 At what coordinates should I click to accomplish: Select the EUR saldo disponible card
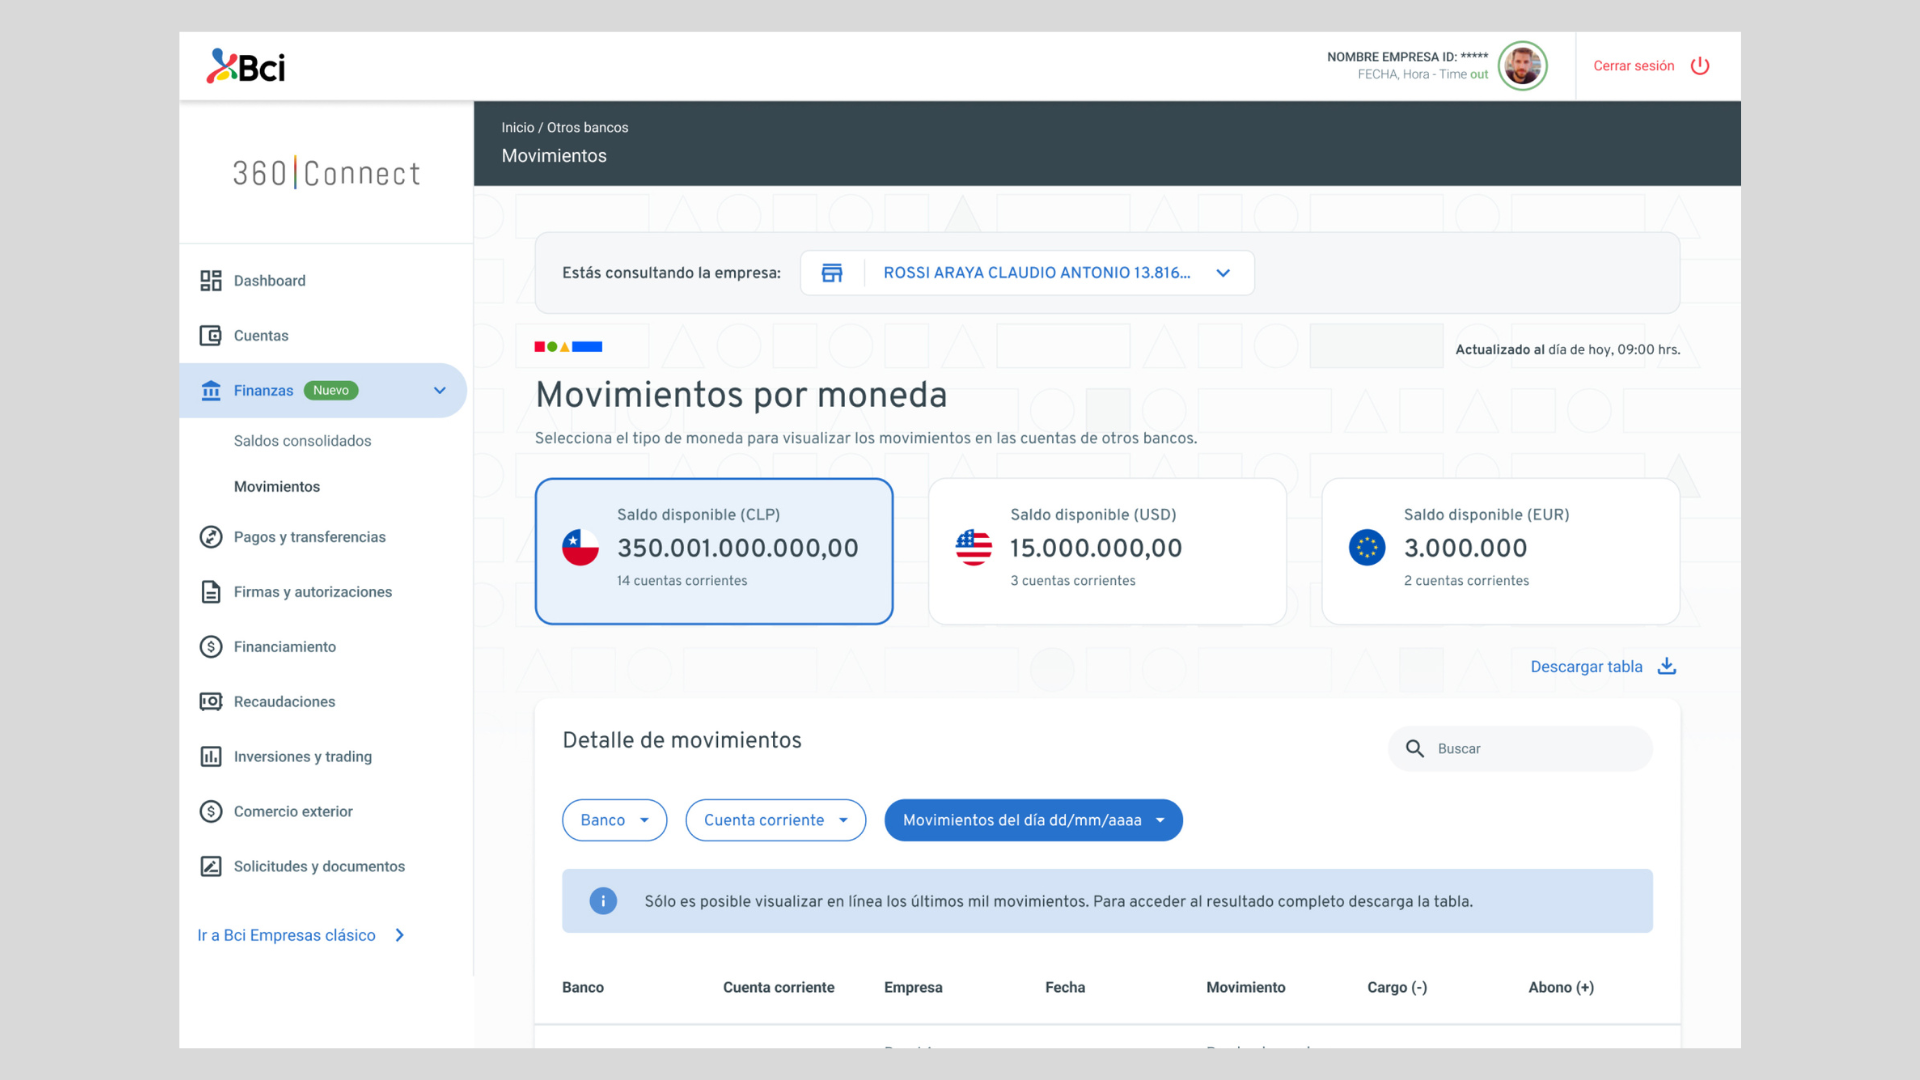[x=1500, y=551]
